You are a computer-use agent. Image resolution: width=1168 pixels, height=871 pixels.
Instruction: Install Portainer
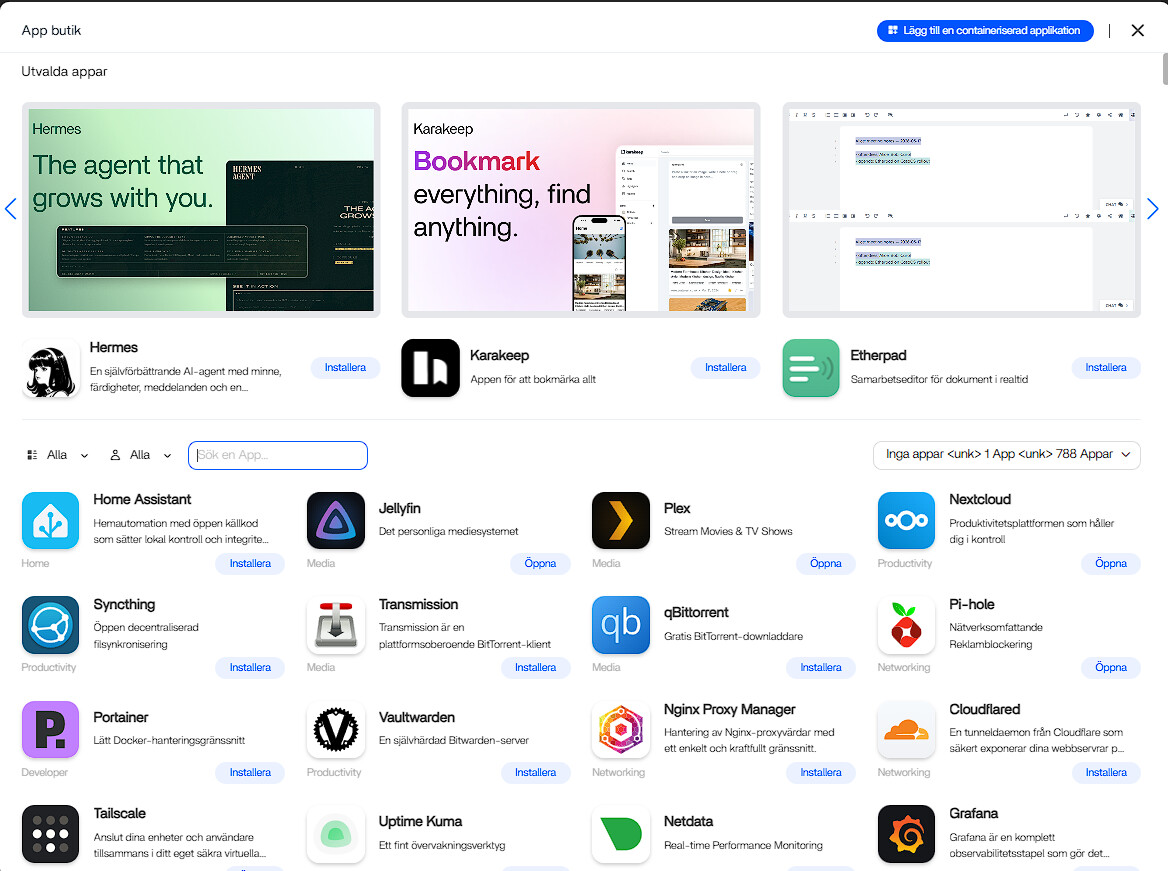pos(250,773)
